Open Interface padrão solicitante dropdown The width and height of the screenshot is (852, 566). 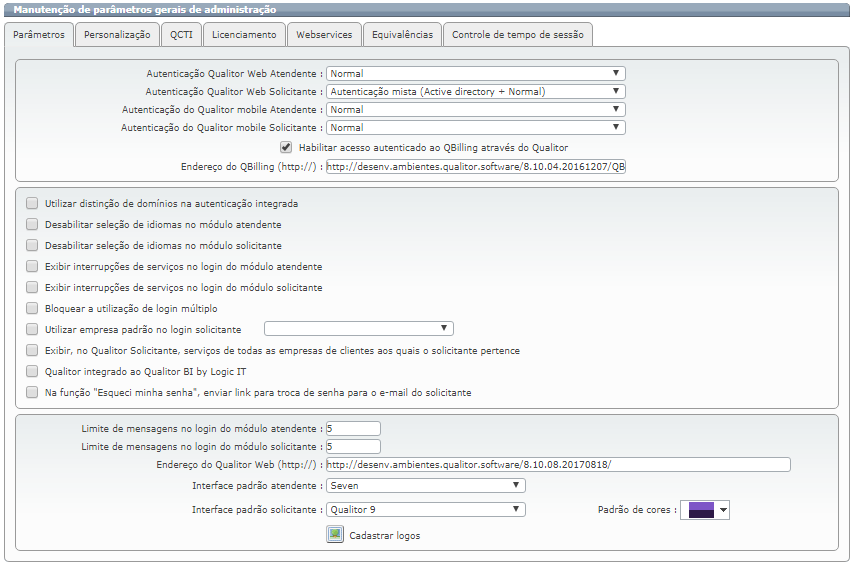[x=425, y=510]
